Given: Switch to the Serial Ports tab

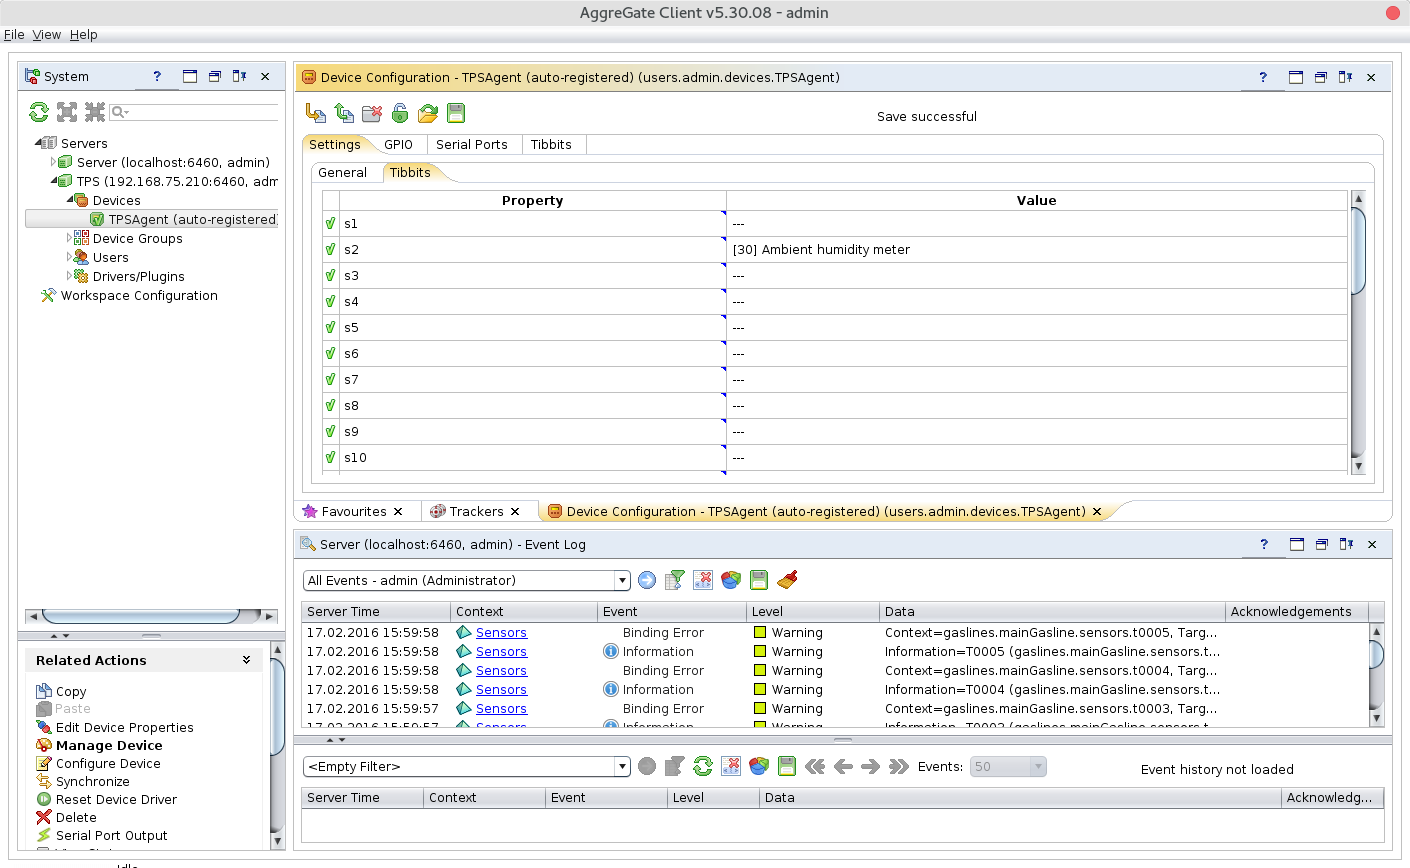Looking at the screenshot, I should click(472, 144).
